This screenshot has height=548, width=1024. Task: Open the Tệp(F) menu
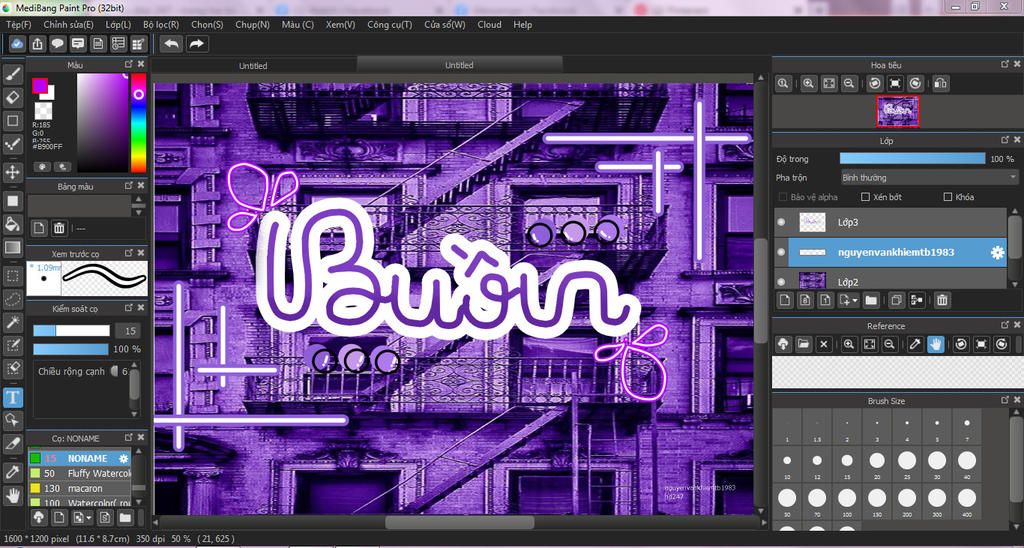[x=18, y=25]
